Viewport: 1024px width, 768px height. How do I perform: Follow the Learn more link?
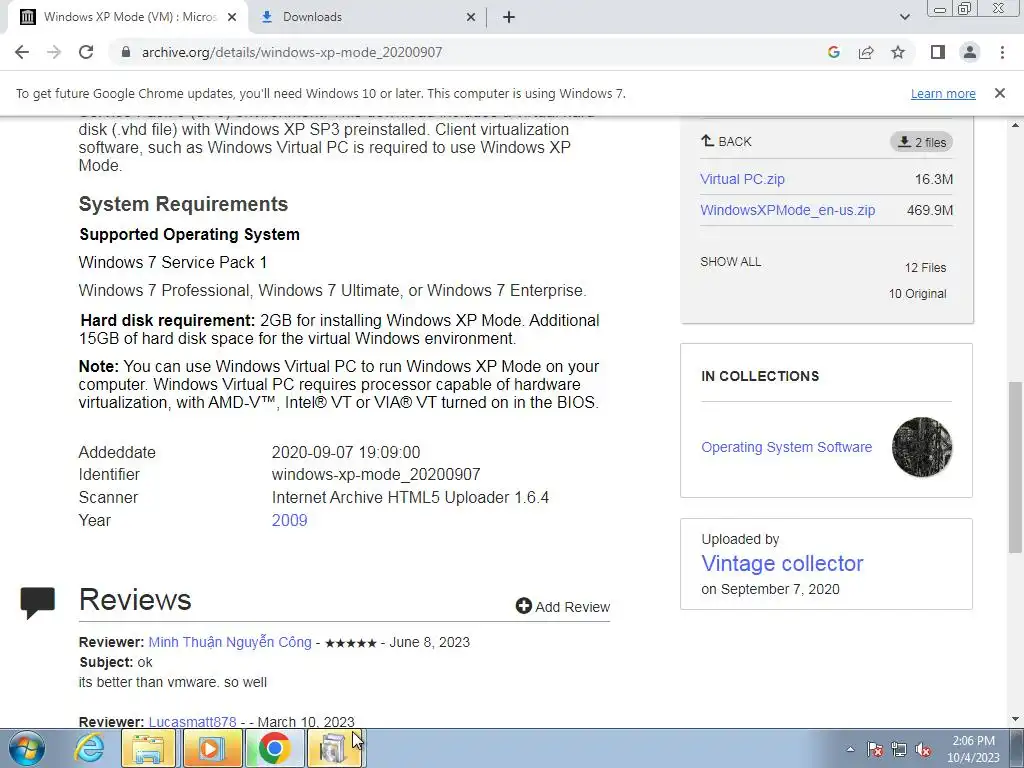(943, 93)
